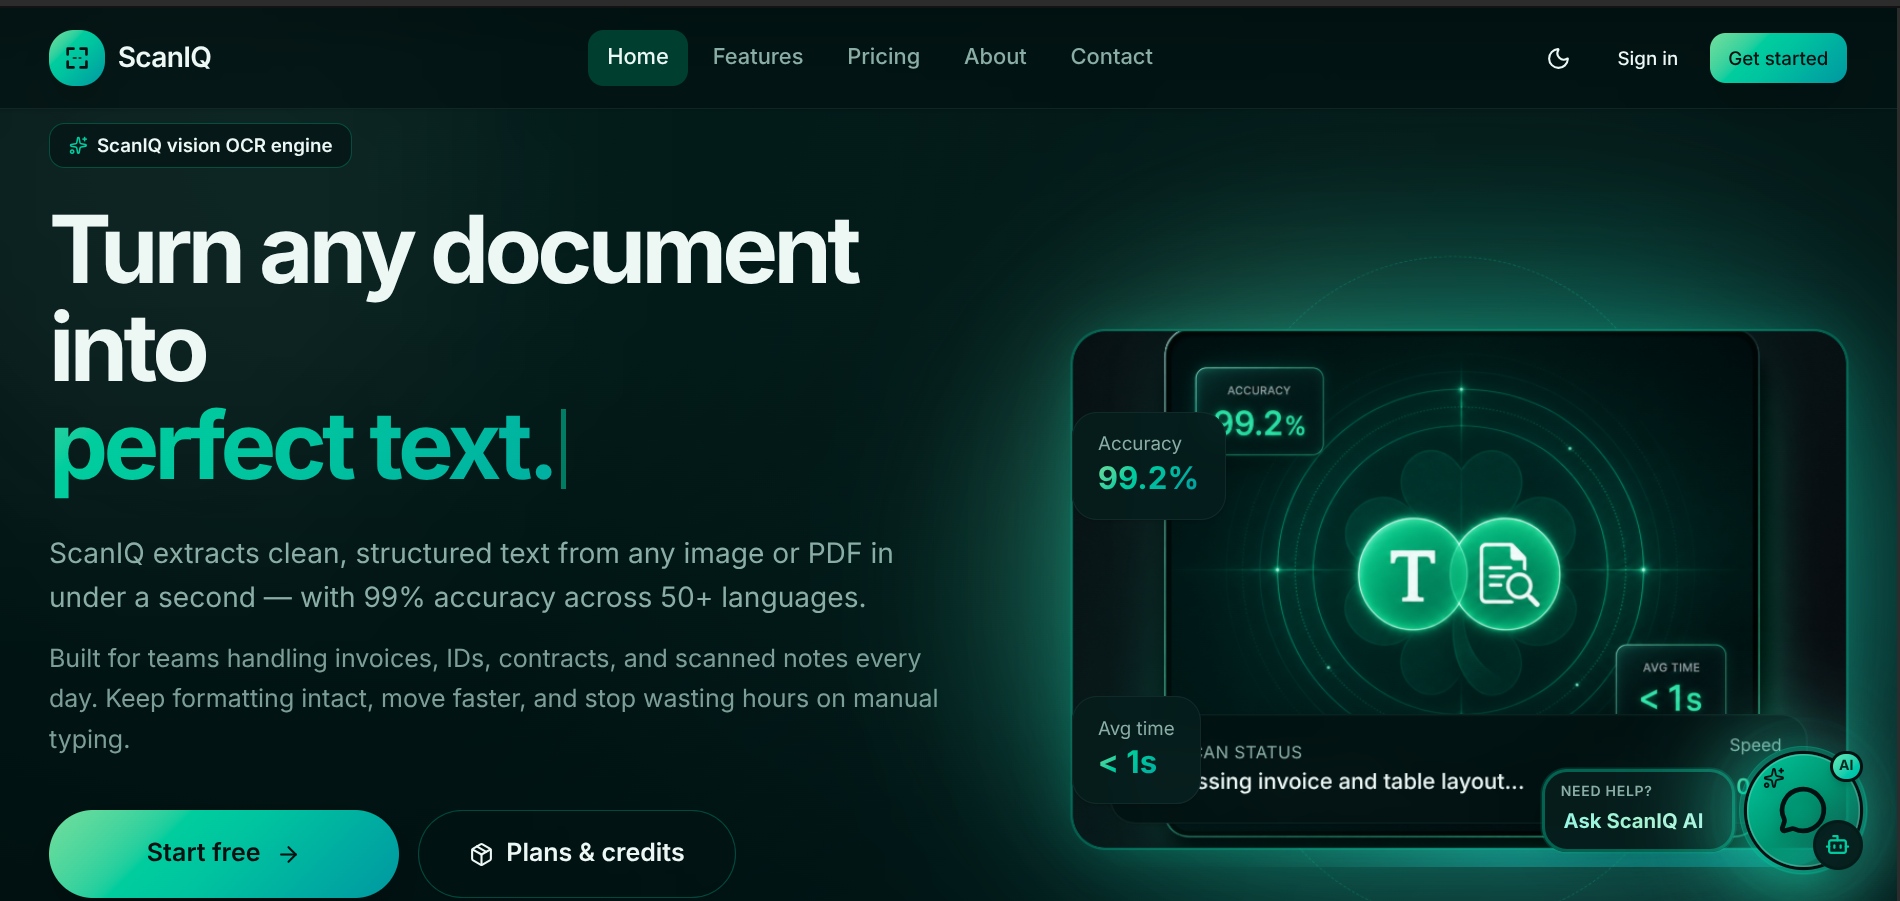Click the Ask ScanIQ AI help prompt
The width and height of the screenshot is (1900, 901).
click(1638, 809)
